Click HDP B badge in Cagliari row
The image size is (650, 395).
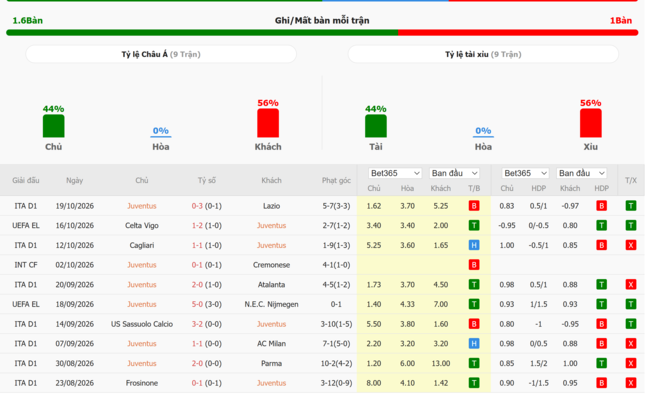(x=601, y=245)
